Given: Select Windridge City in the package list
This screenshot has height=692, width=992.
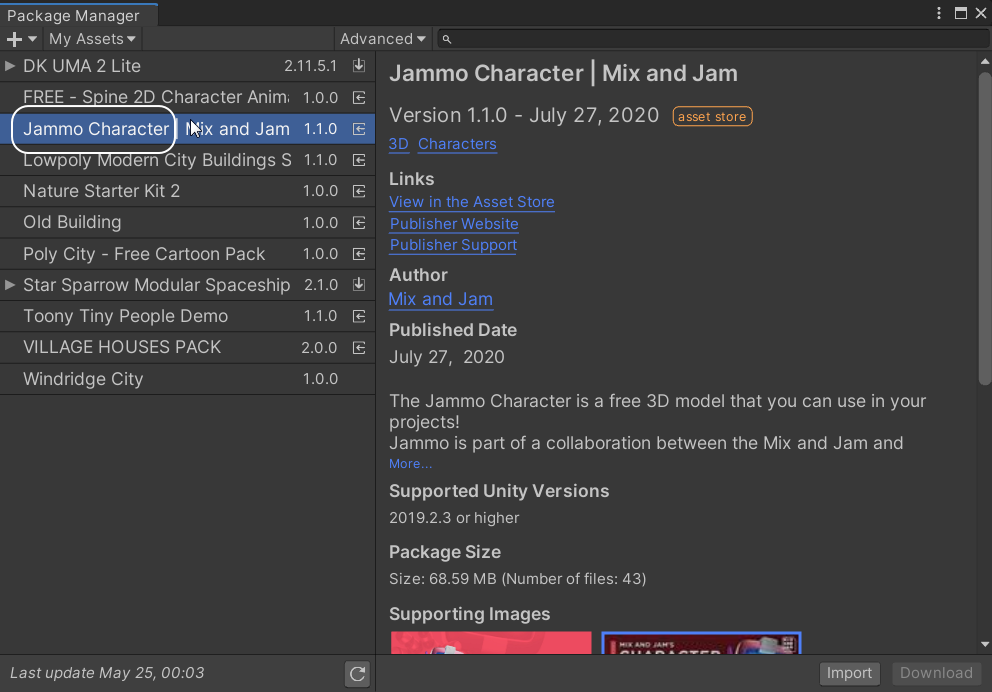Looking at the screenshot, I should pos(187,379).
